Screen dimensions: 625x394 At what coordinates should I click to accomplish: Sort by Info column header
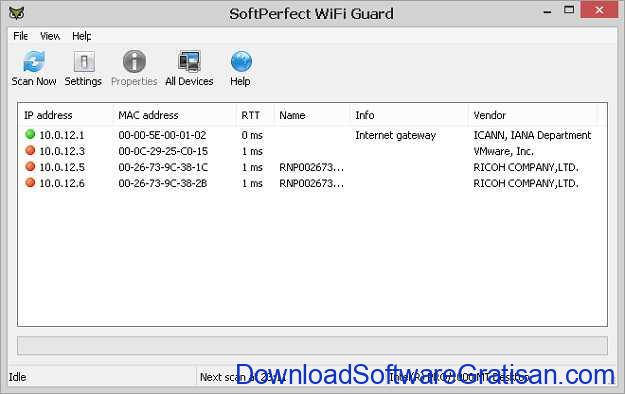click(x=365, y=115)
